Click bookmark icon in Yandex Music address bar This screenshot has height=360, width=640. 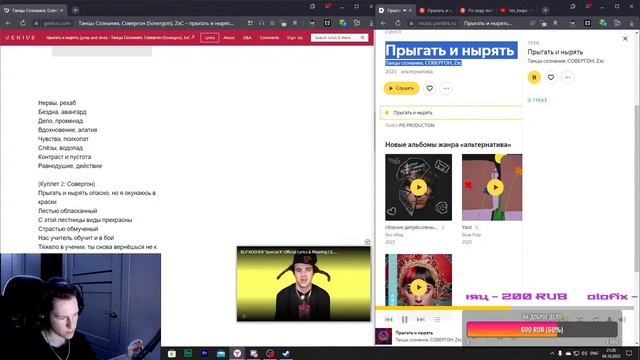556,23
